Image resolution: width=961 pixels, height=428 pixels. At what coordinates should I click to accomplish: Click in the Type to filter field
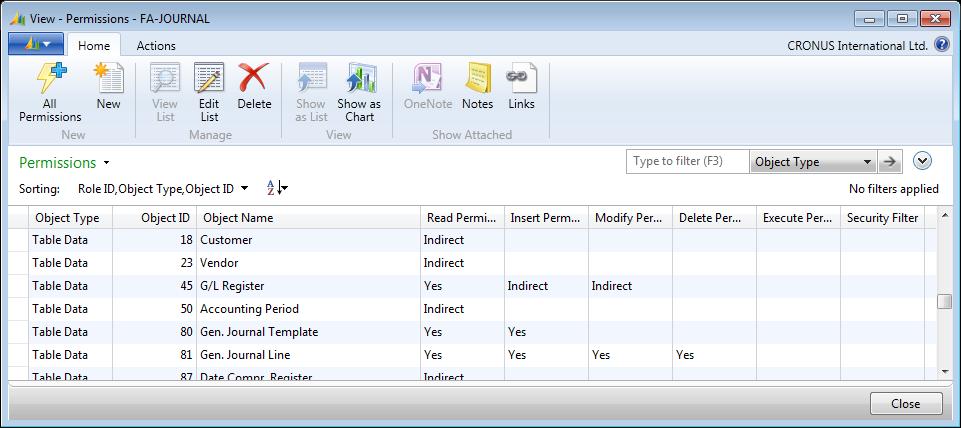click(688, 162)
